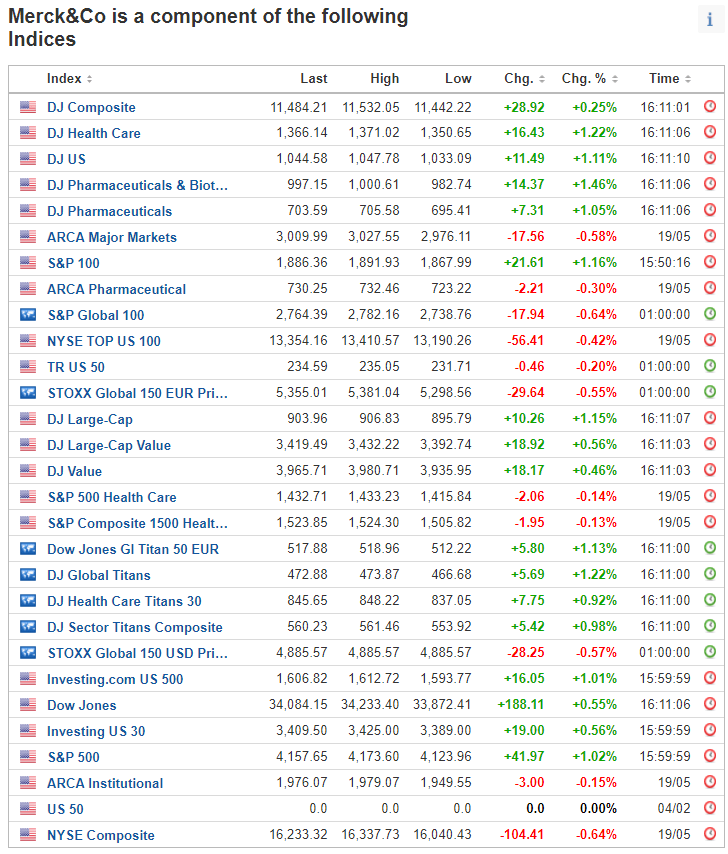Click the red clock icon for NYSE Composite
This screenshot has height=854, width=728.
point(710,835)
